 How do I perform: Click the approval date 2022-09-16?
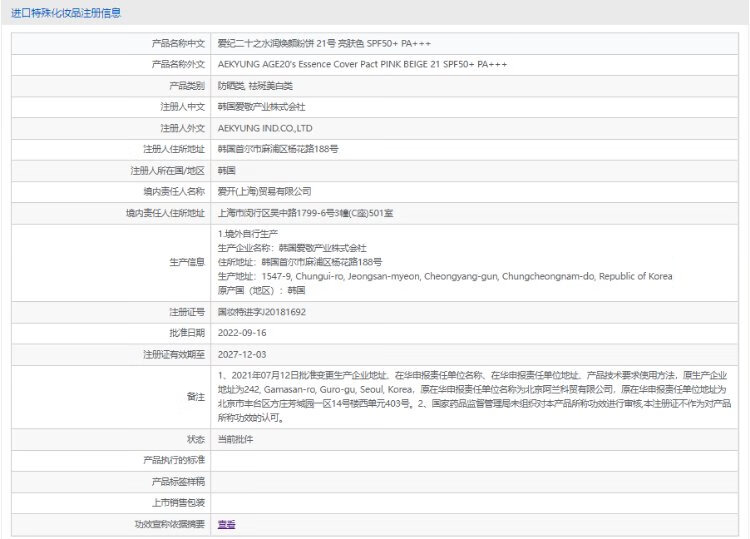pos(241,333)
